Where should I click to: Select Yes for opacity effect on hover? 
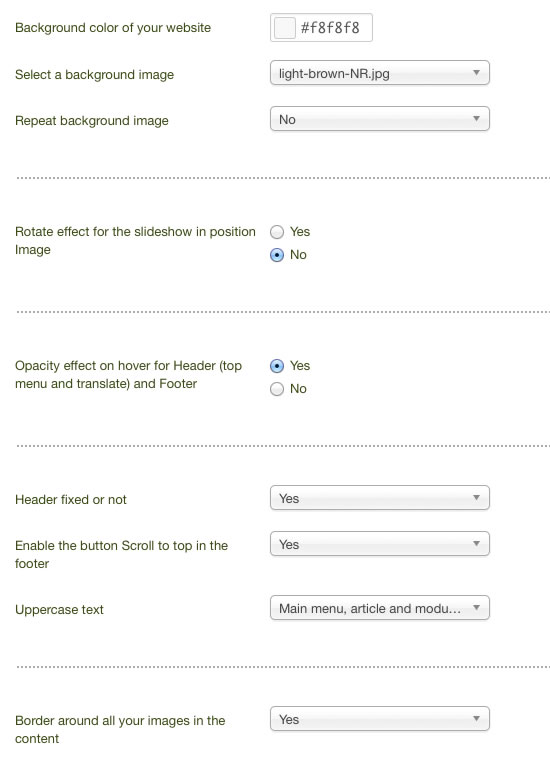[277, 366]
